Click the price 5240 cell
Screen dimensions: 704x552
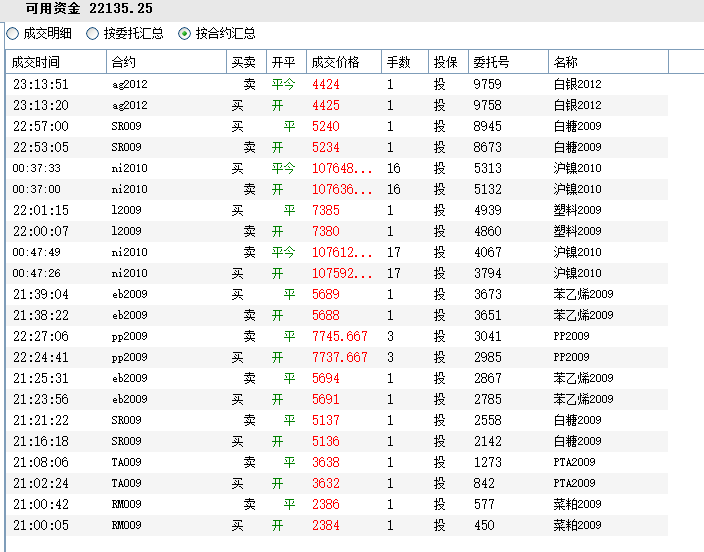(326, 127)
